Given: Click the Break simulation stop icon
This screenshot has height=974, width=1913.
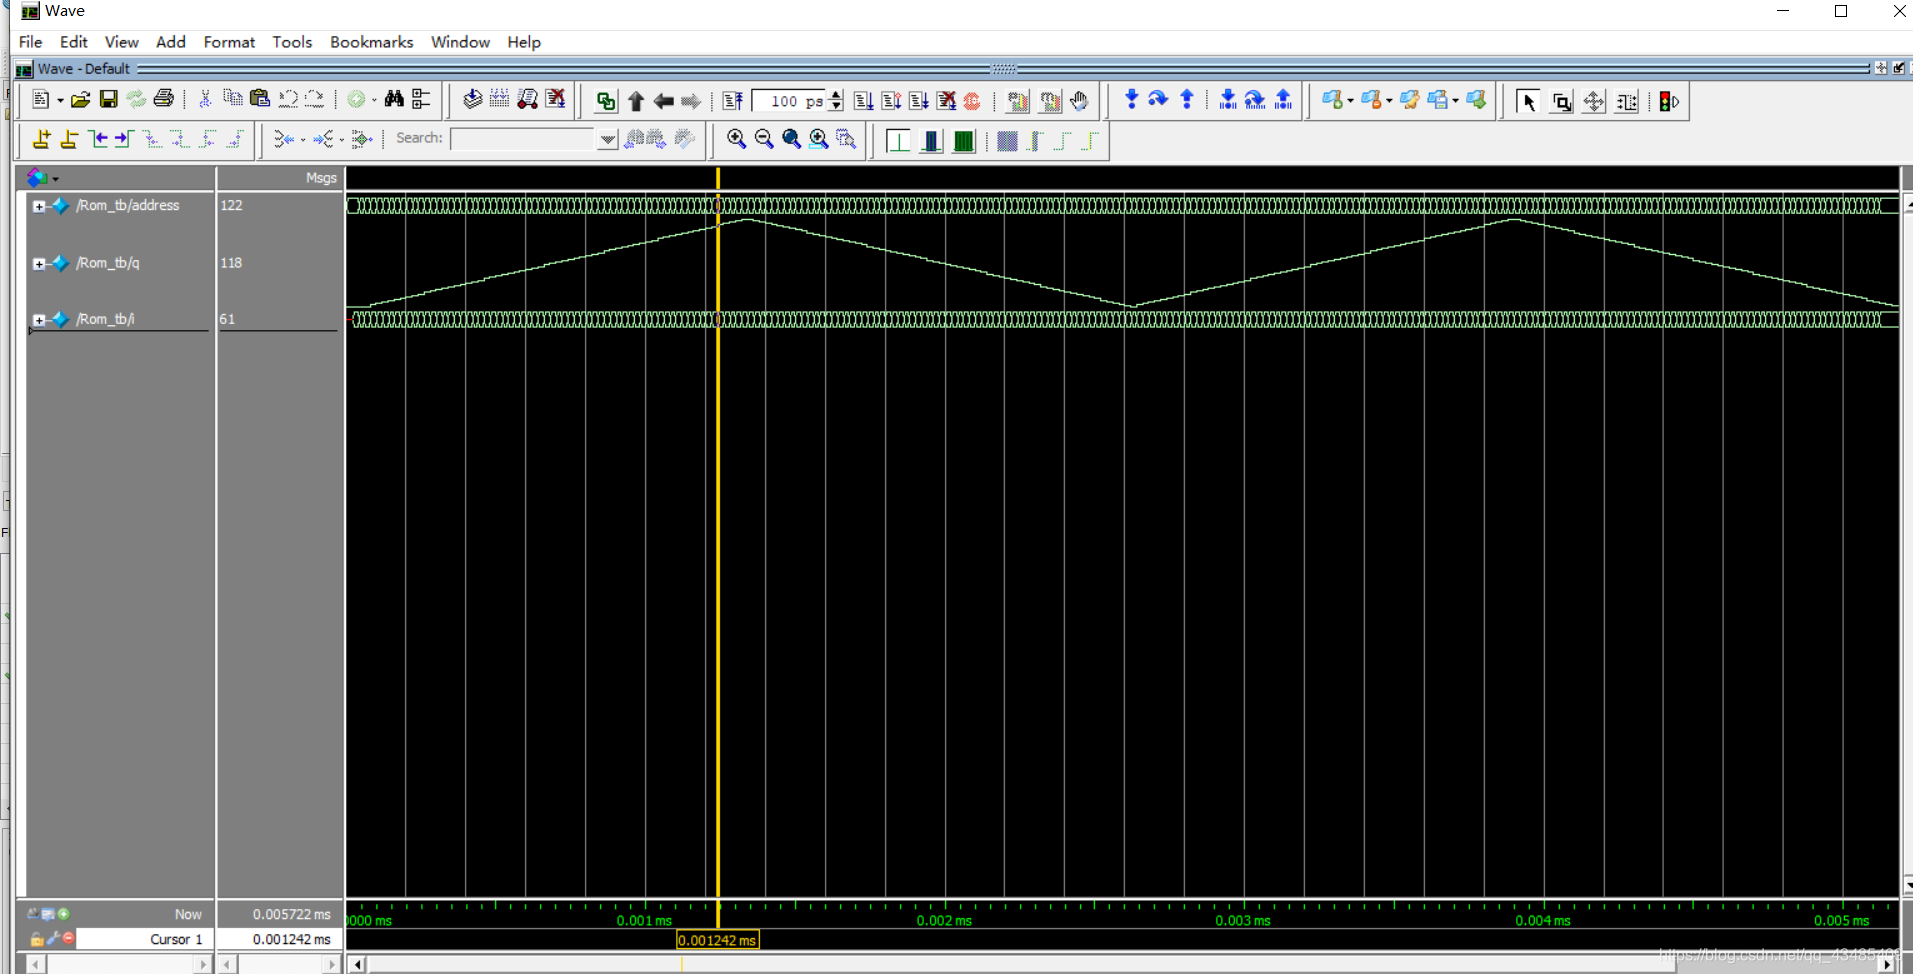Looking at the screenshot, I should click(x=972, y=101).
